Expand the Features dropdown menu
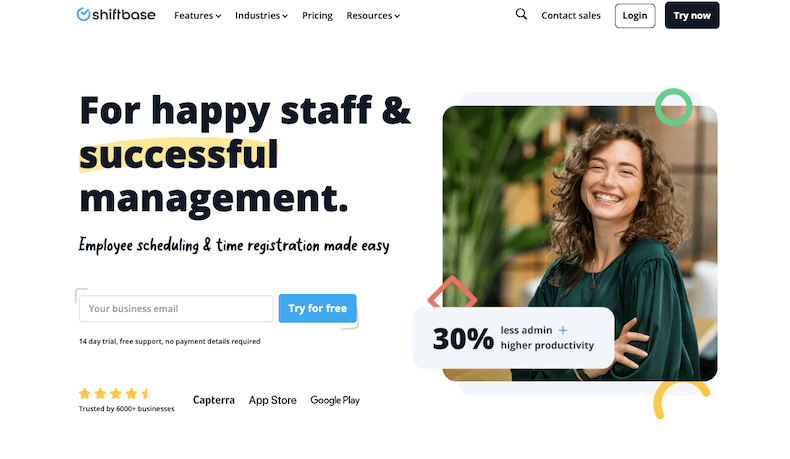 198,16
